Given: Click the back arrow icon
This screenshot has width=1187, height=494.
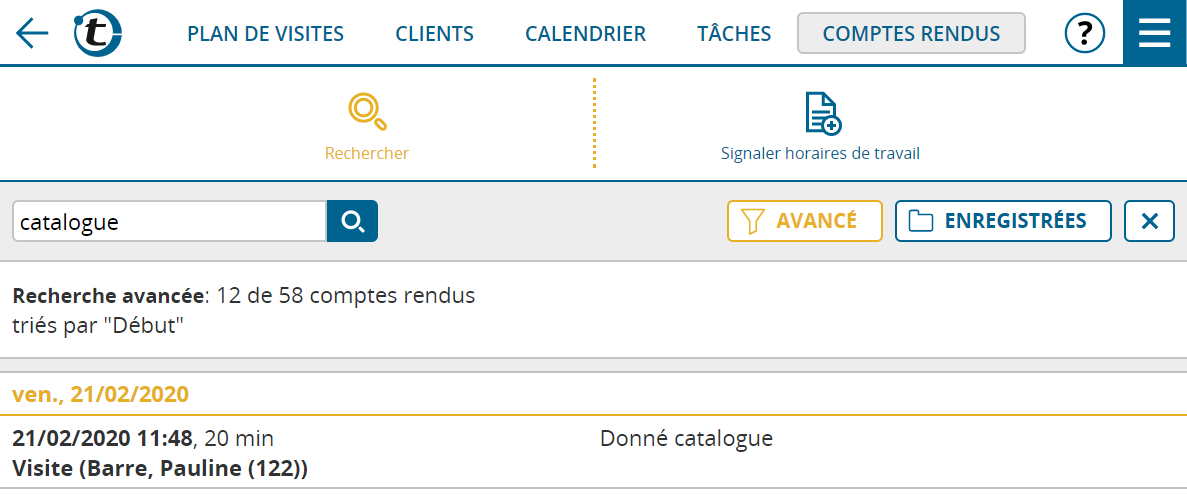Looking at the screenshot, I should pos(32,33).
